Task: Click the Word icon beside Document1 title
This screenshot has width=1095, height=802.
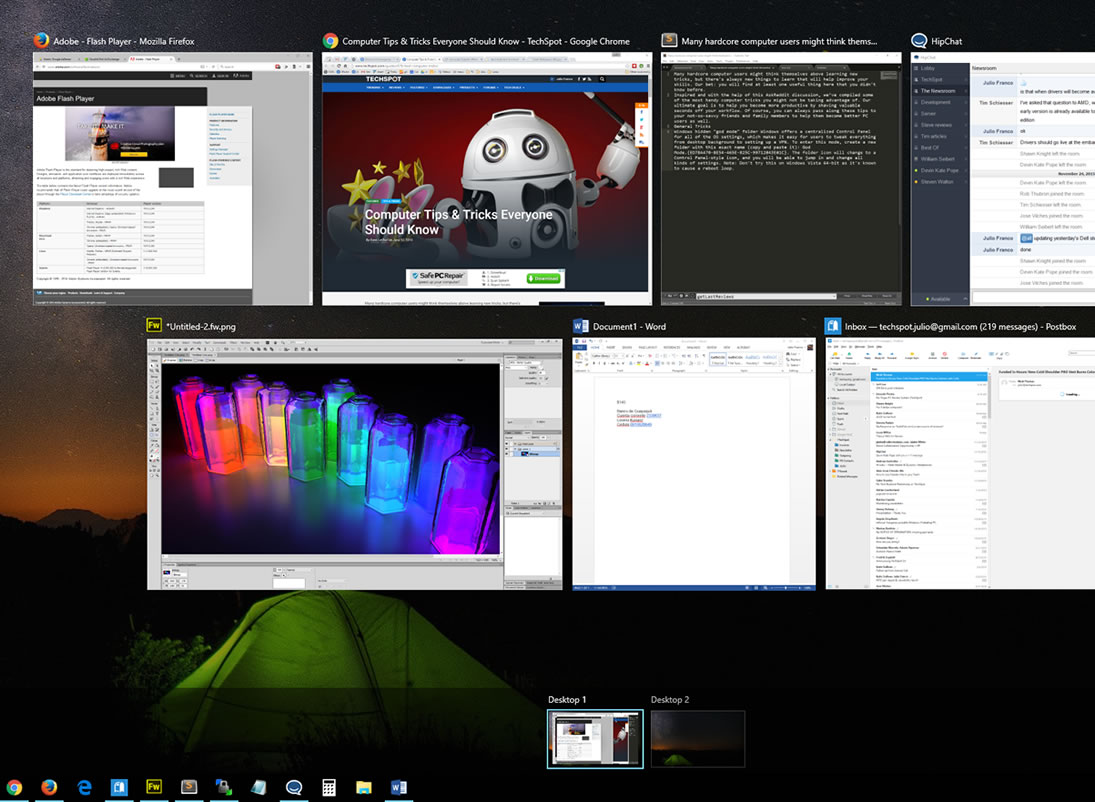Action: [x=580, y=326]
